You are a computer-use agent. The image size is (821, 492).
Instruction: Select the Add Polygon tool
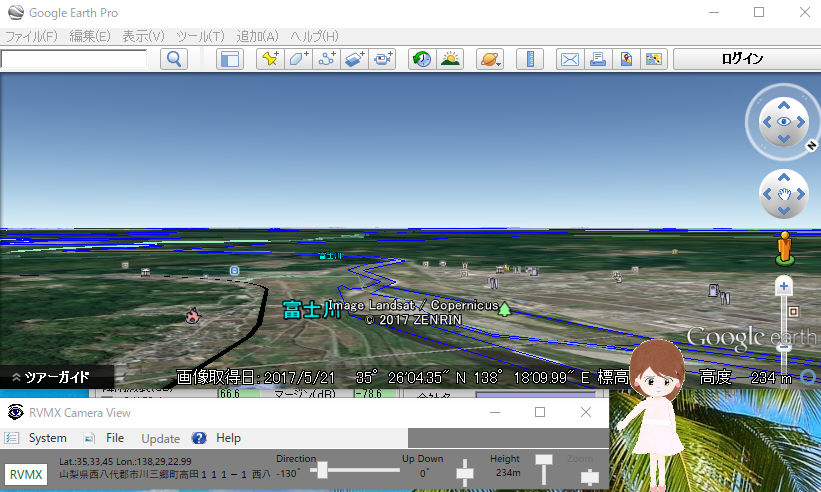click(299, 59)
